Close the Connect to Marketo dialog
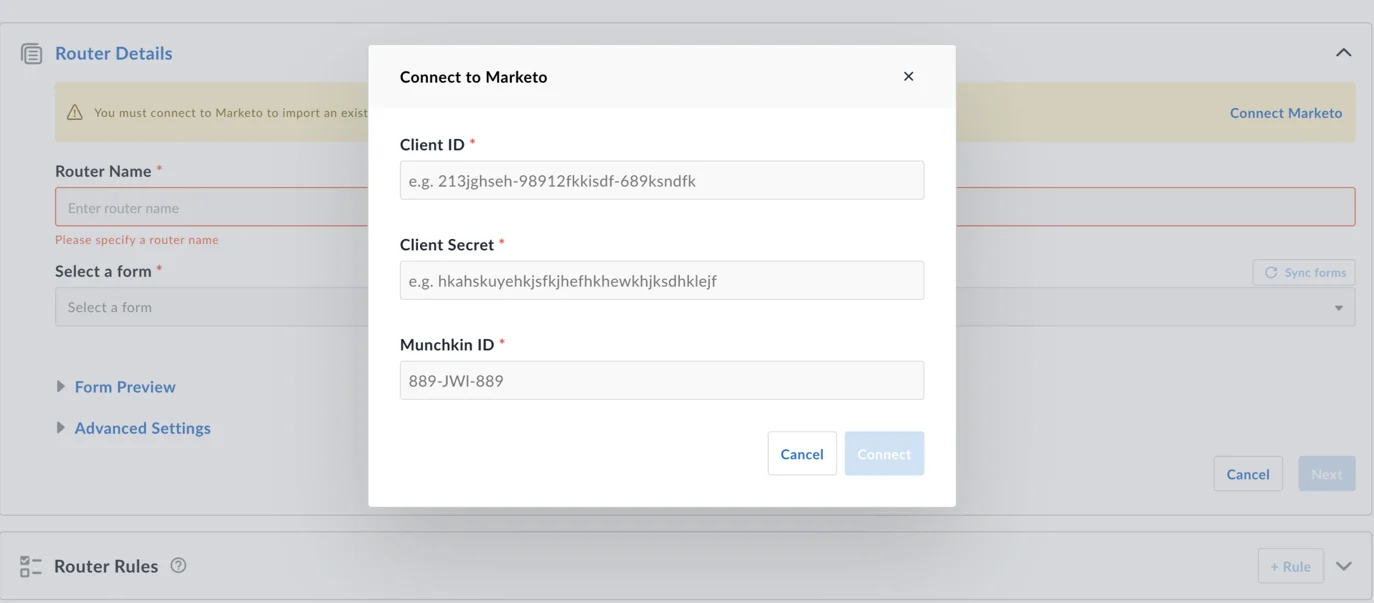The height and width of the screenshot is (603, 1374). [x=908, y=76]
